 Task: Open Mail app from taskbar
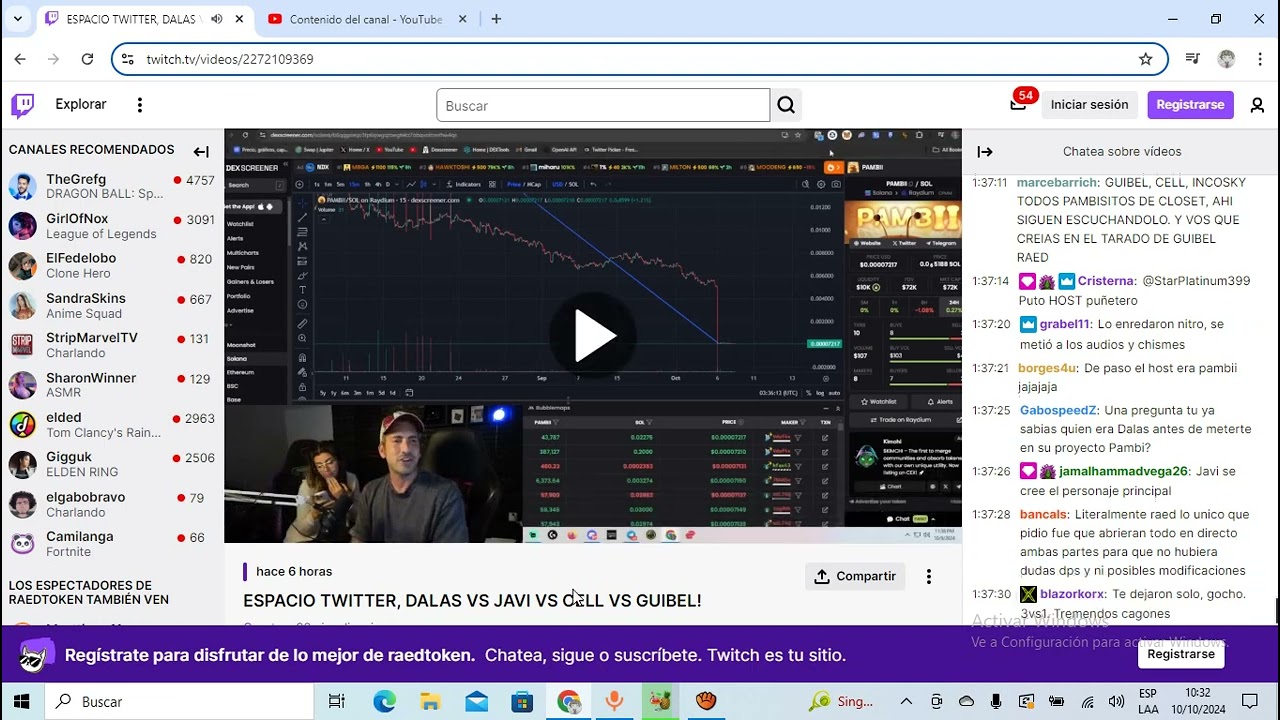coord(477,701)
